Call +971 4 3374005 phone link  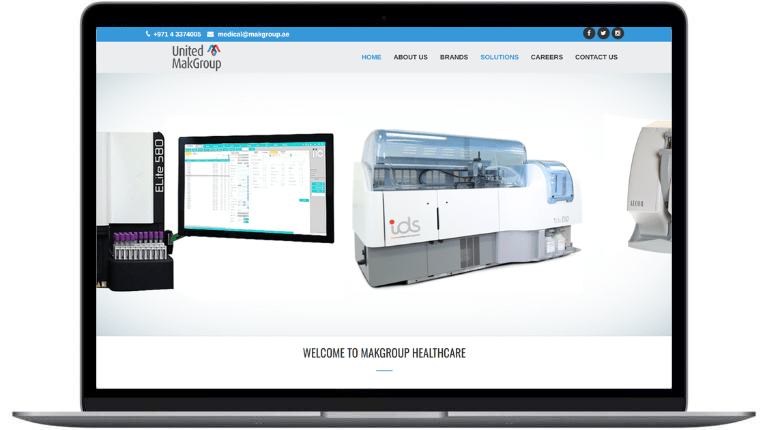[x=177, y=34]
